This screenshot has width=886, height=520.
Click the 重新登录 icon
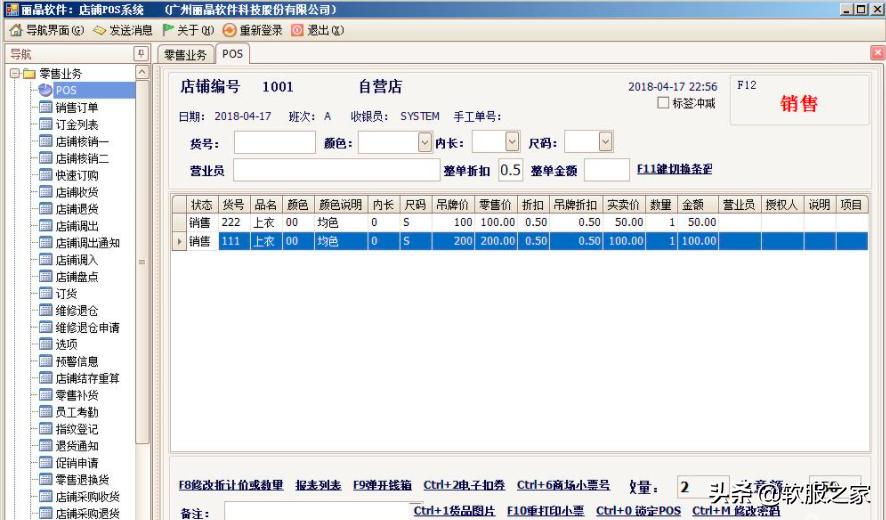pyautogui.click(x=229, y=30)
